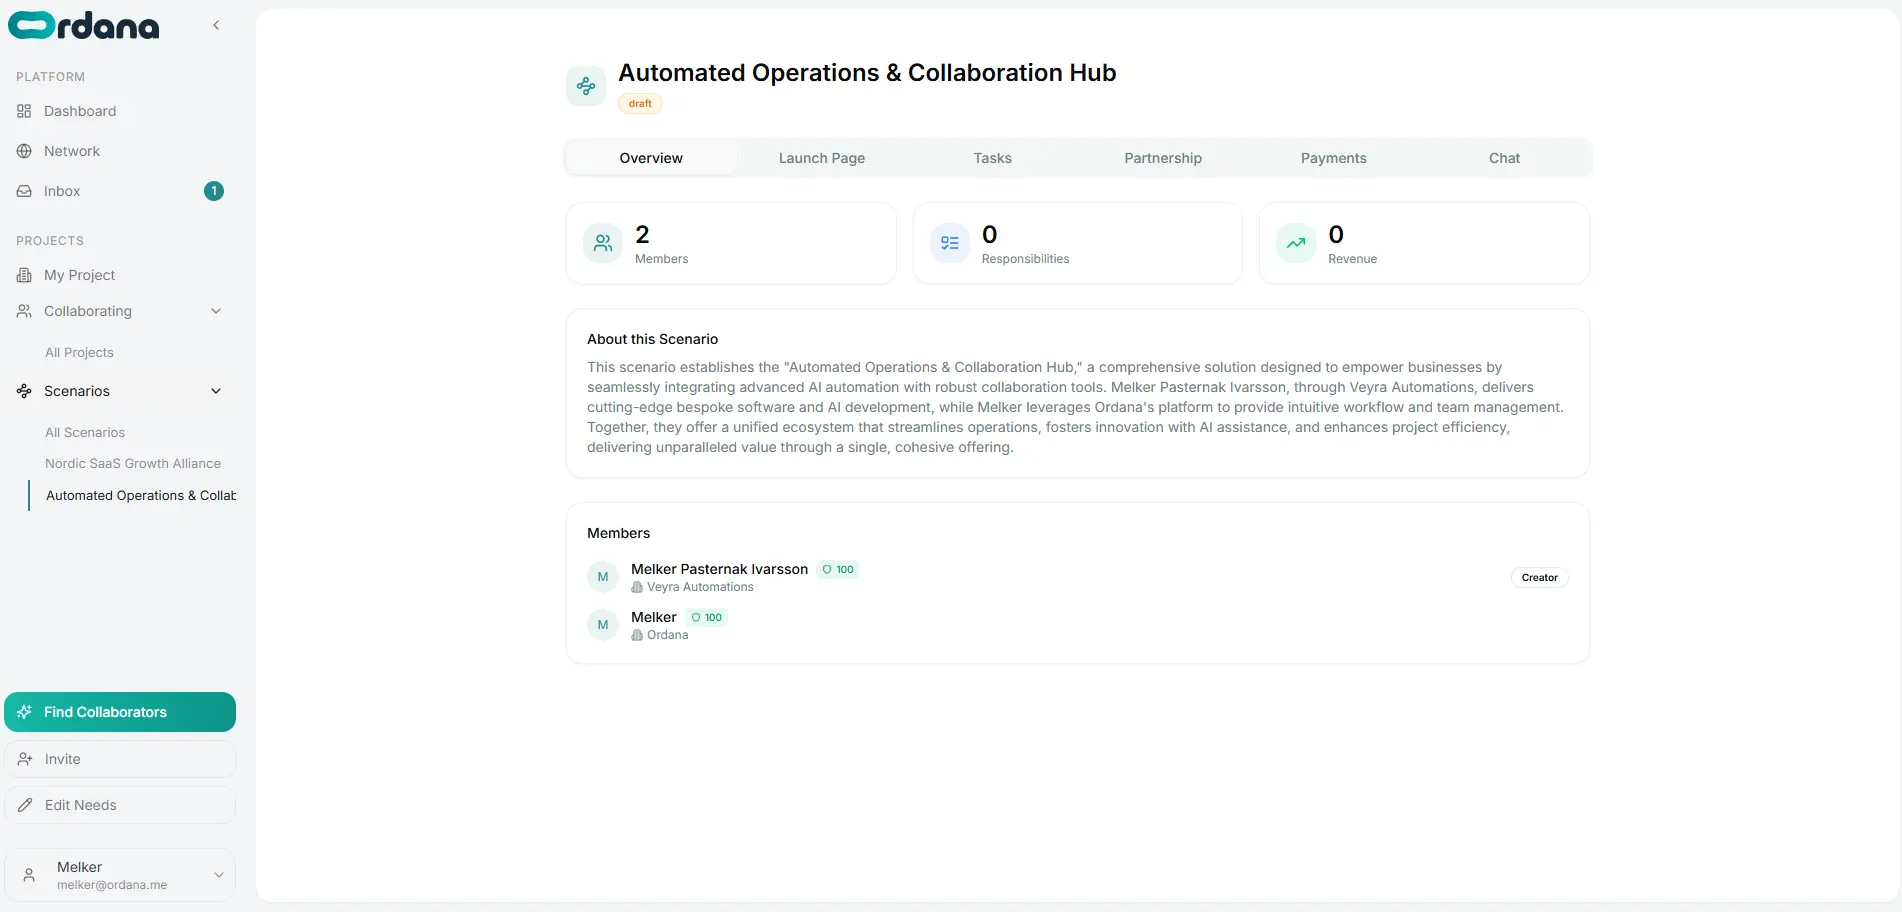Viewport: 1902px width, 912px height.
Task: Click the 2 Members count
Action: pos(642,234)
